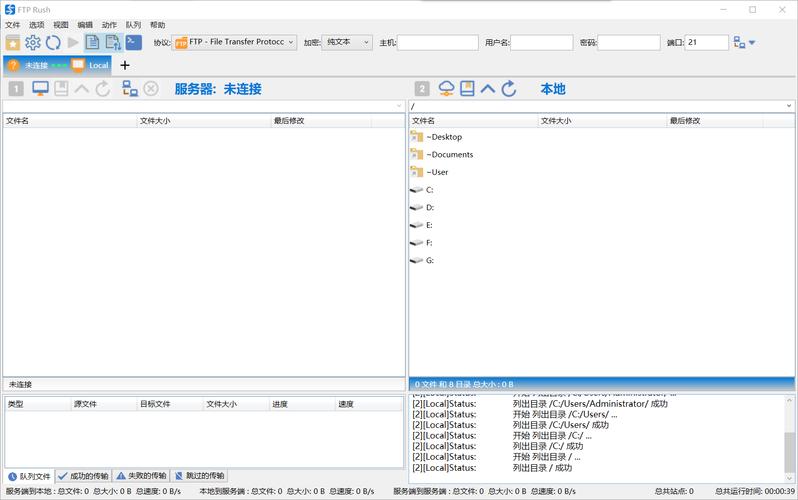Click the 密码 password input field

[x=629, y=42]
